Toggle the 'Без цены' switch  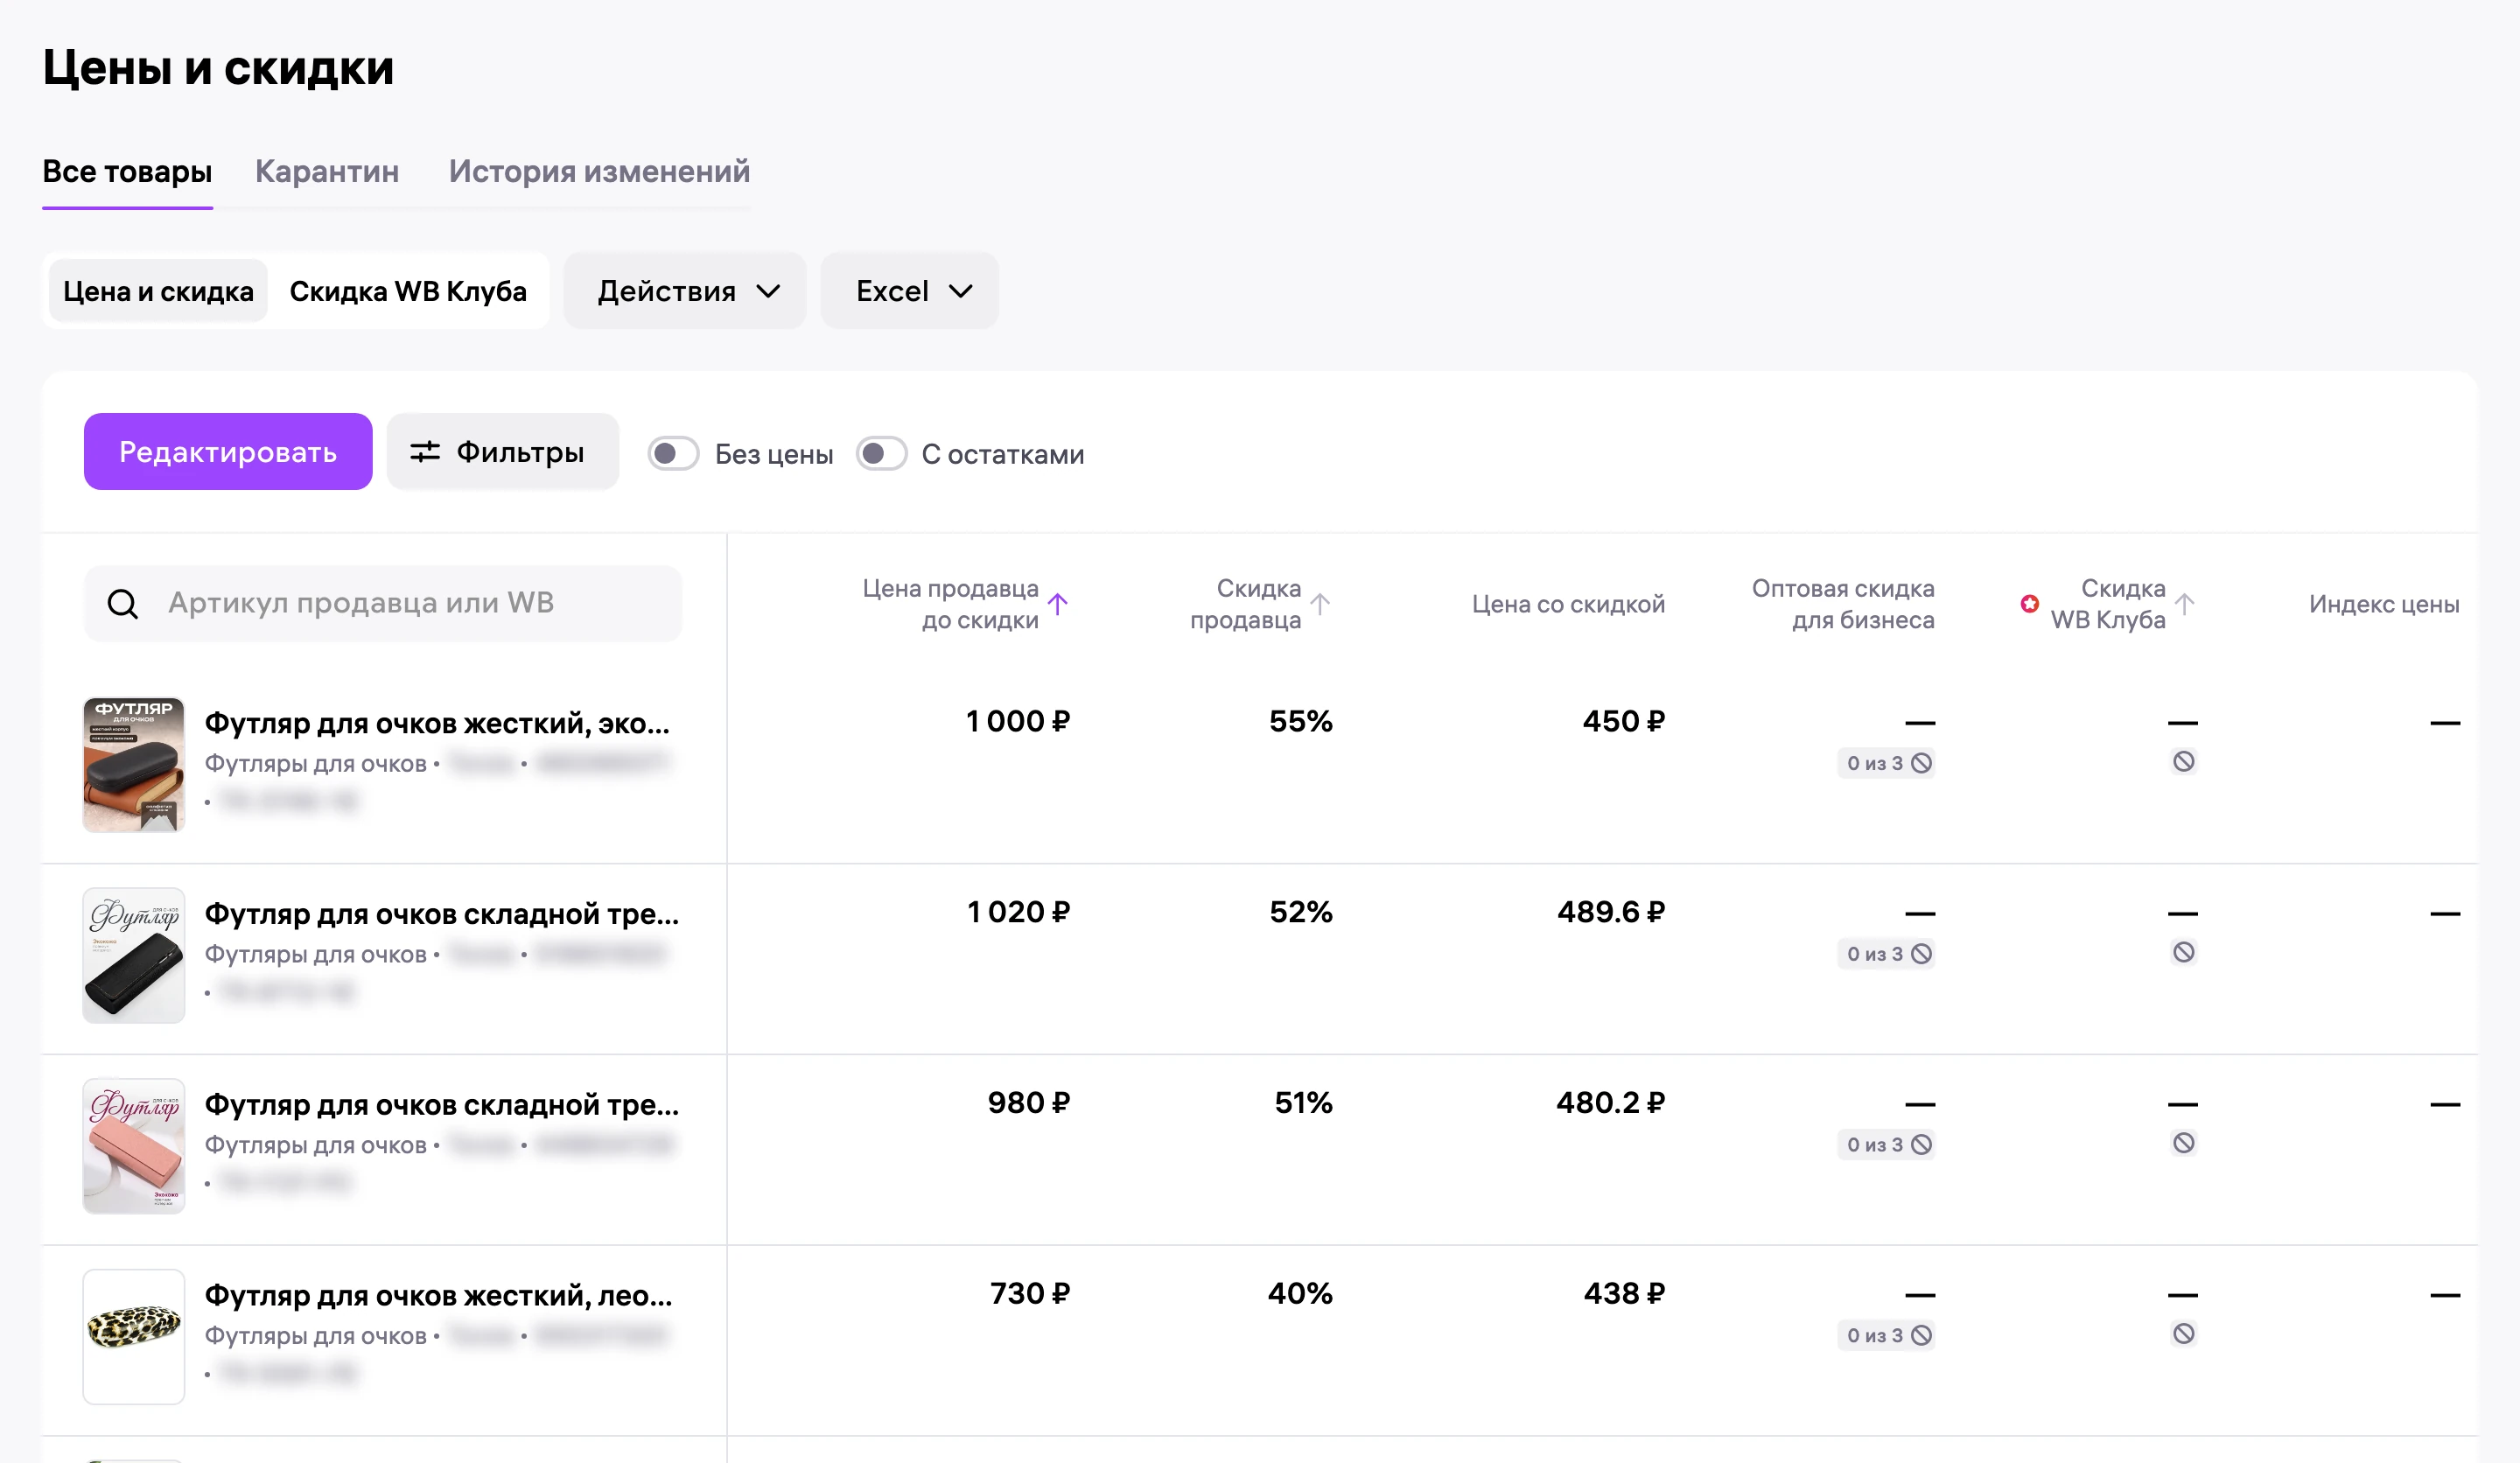click(673, 454)
